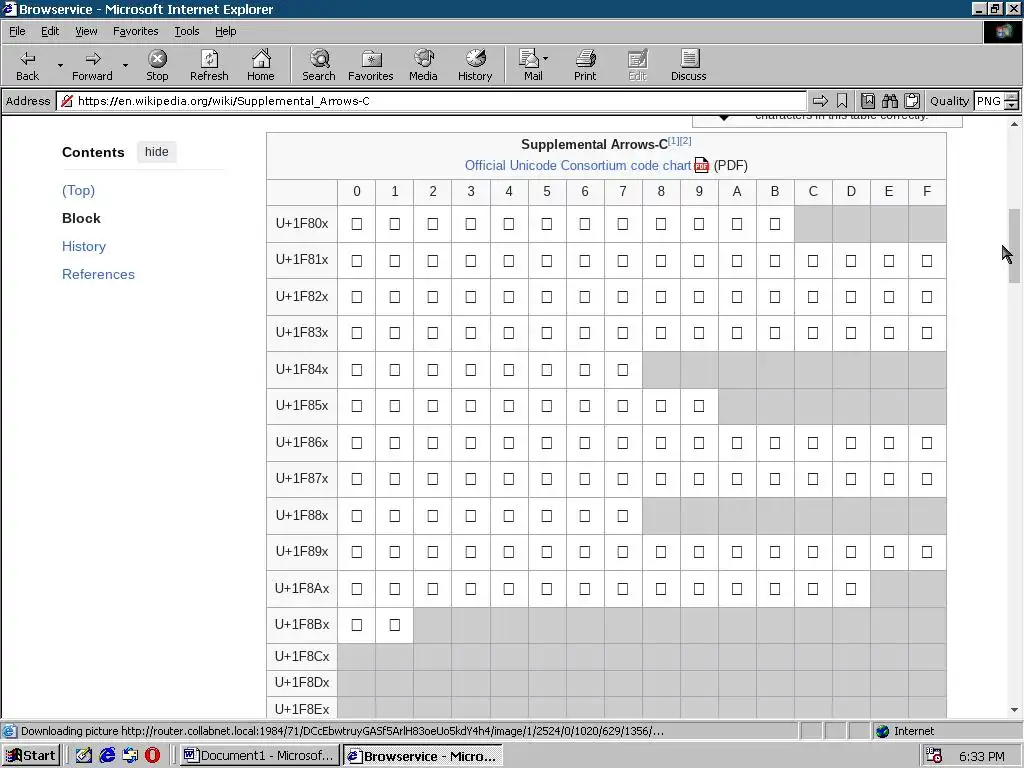Click column header F in table

point(927,191)
